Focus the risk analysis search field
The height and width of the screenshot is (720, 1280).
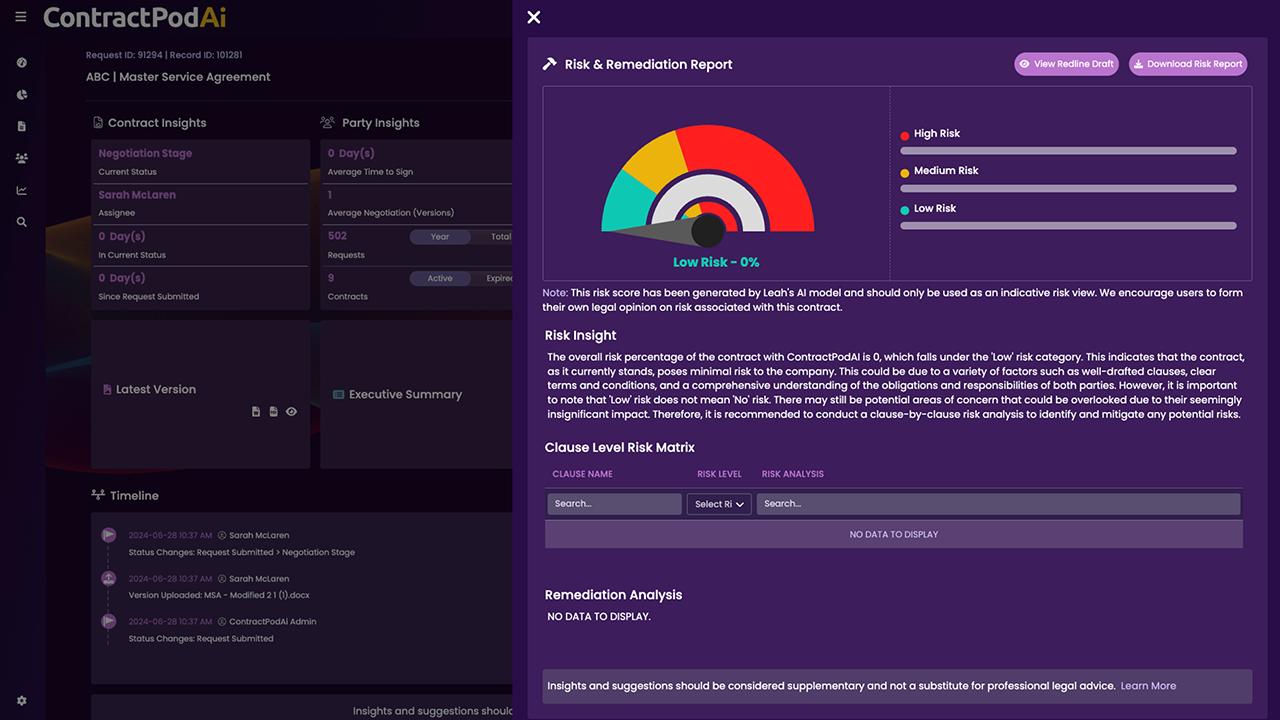(998, 504)
